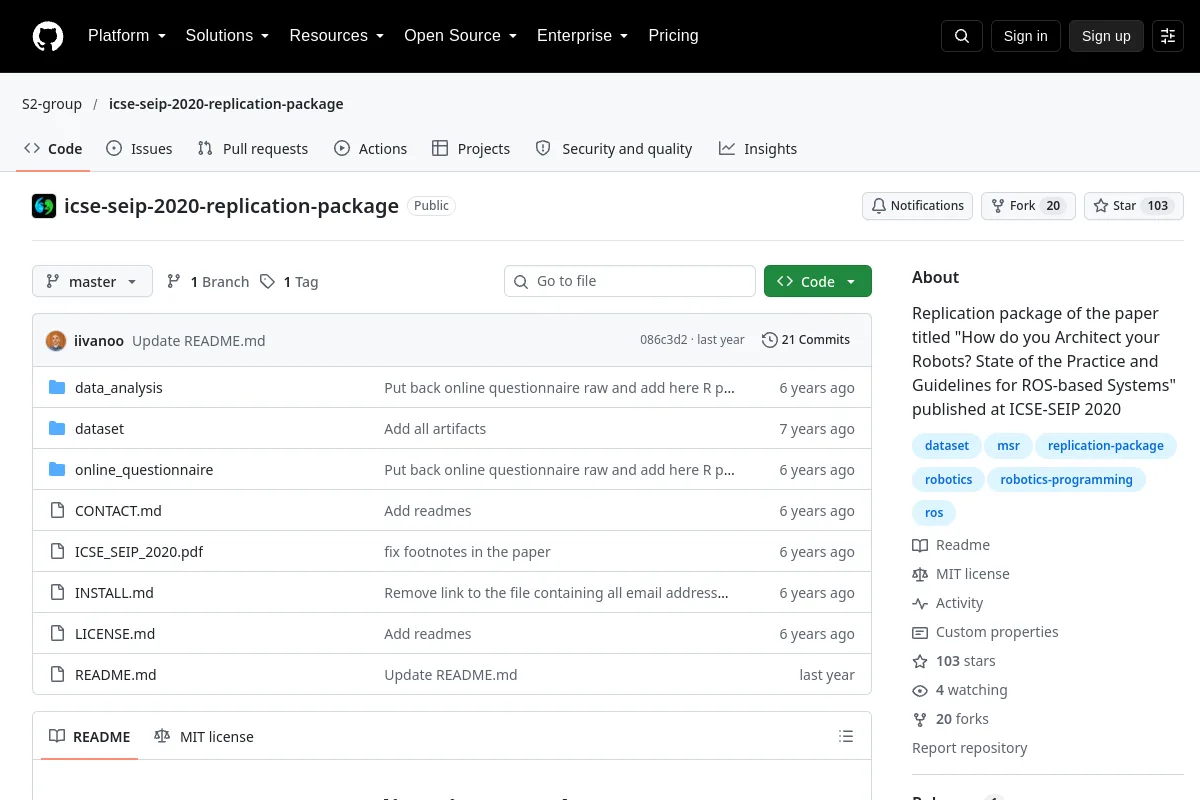1200x800 pixels.
Task: Click the robotics-programming topic tag
Action: [1066, 480]
